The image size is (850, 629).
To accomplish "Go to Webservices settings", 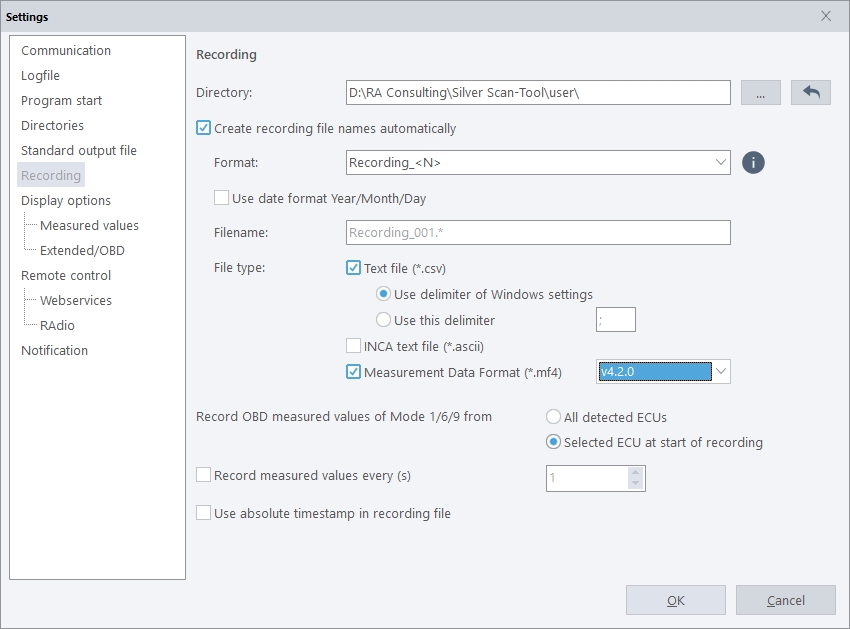I will (x=76, y=300).
